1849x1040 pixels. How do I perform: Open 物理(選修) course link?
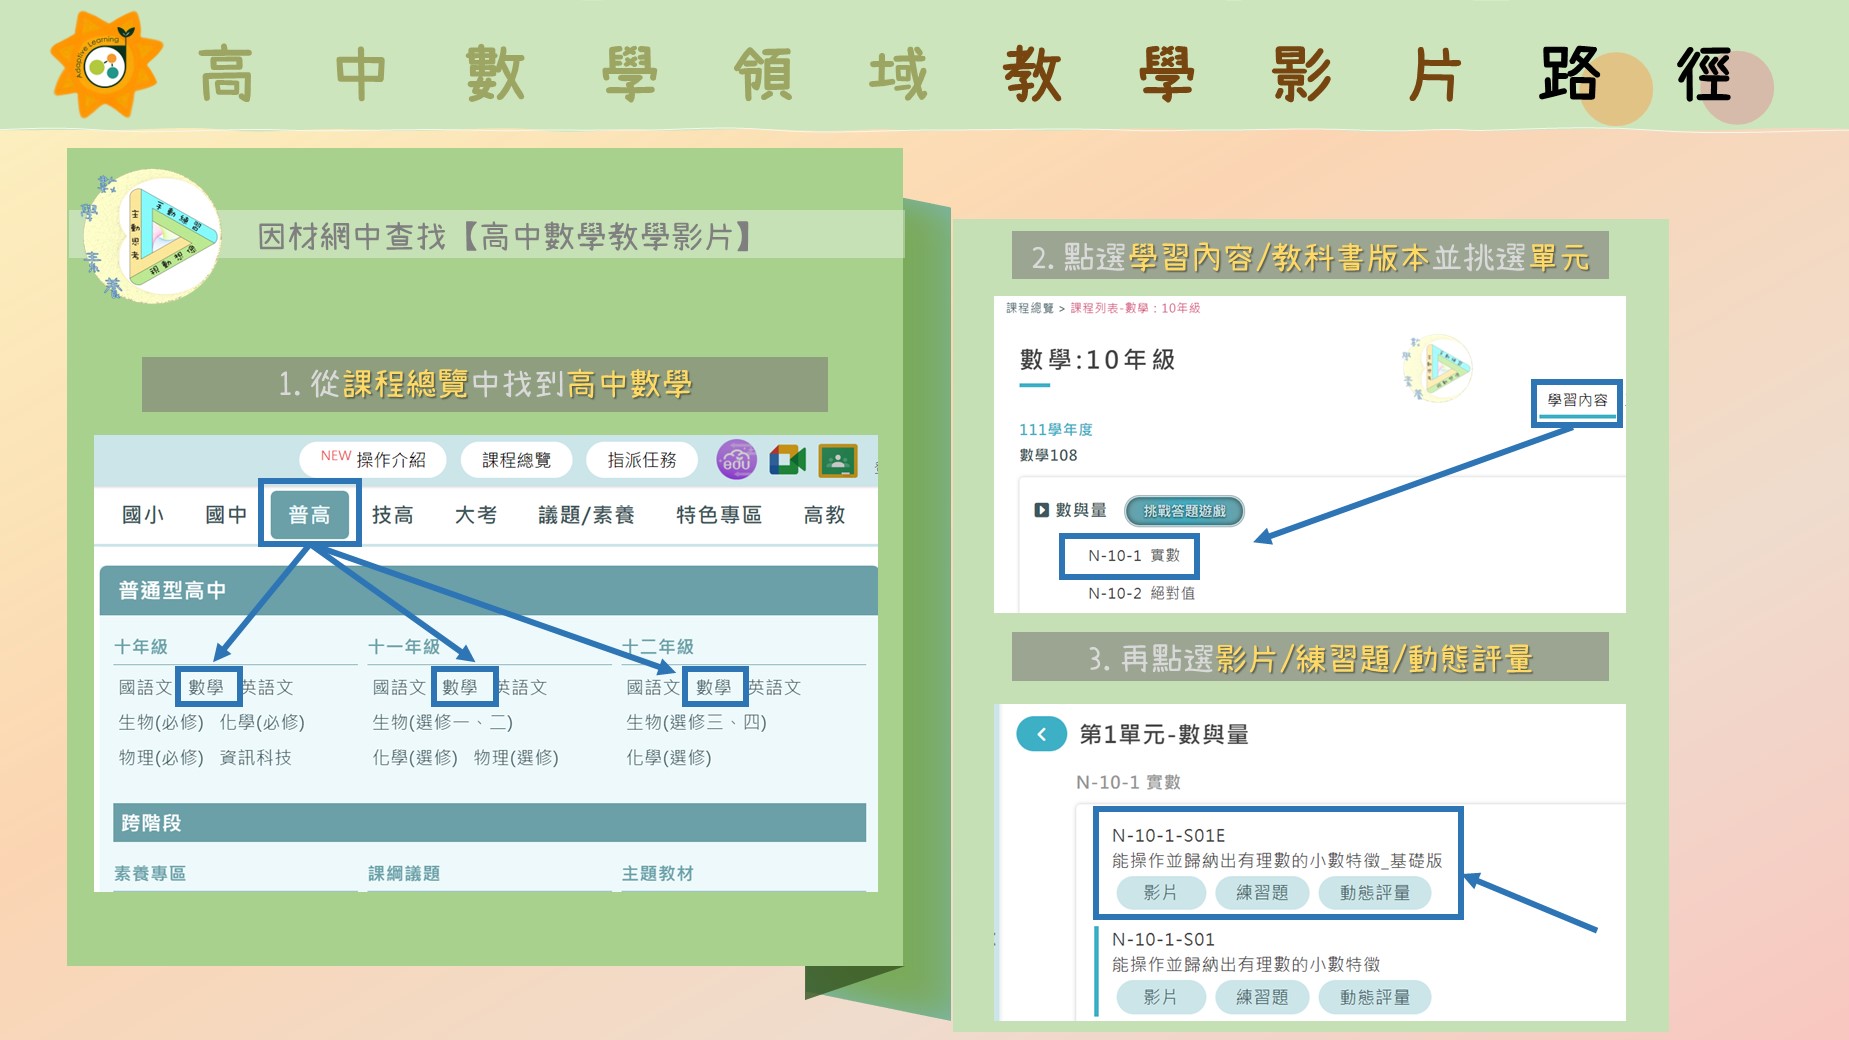click(516, 758)
